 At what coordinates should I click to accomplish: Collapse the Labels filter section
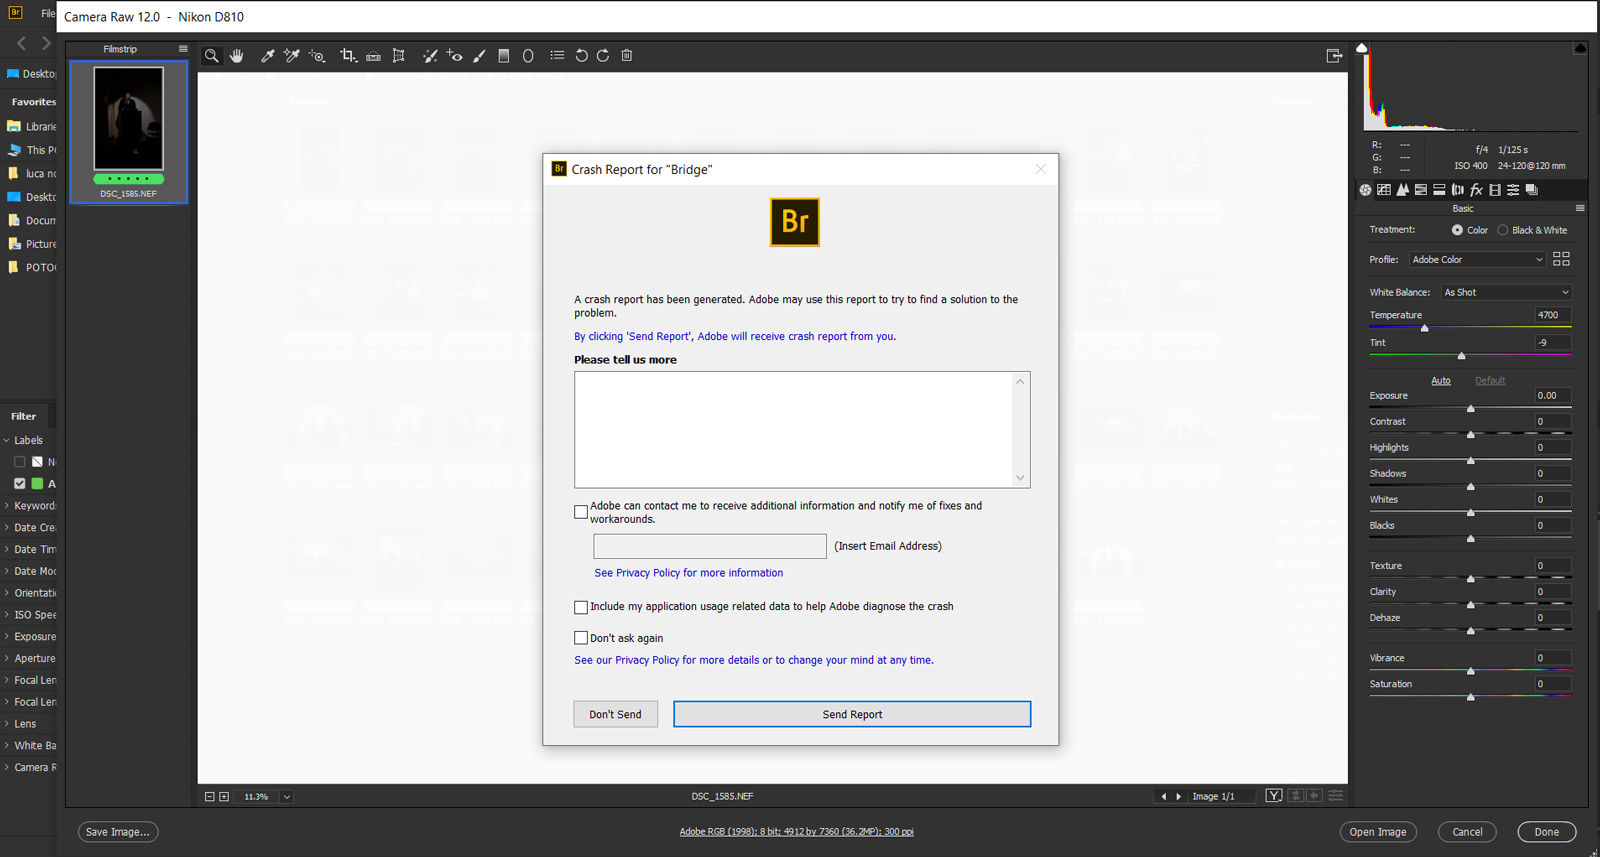[x=6, y=440]
